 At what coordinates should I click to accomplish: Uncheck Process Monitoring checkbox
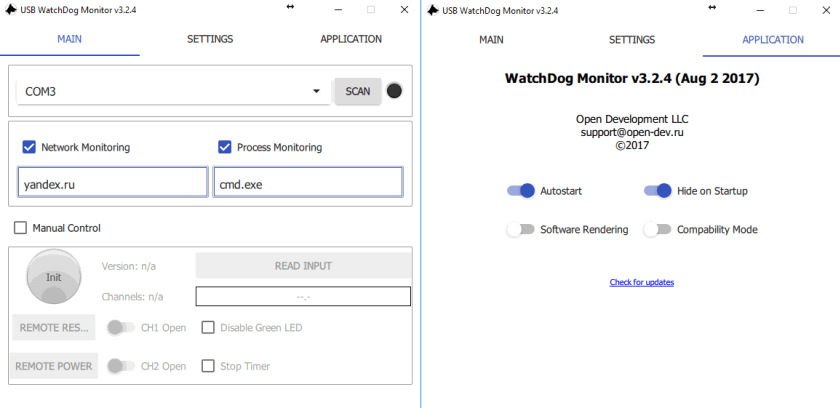point(225,147)
